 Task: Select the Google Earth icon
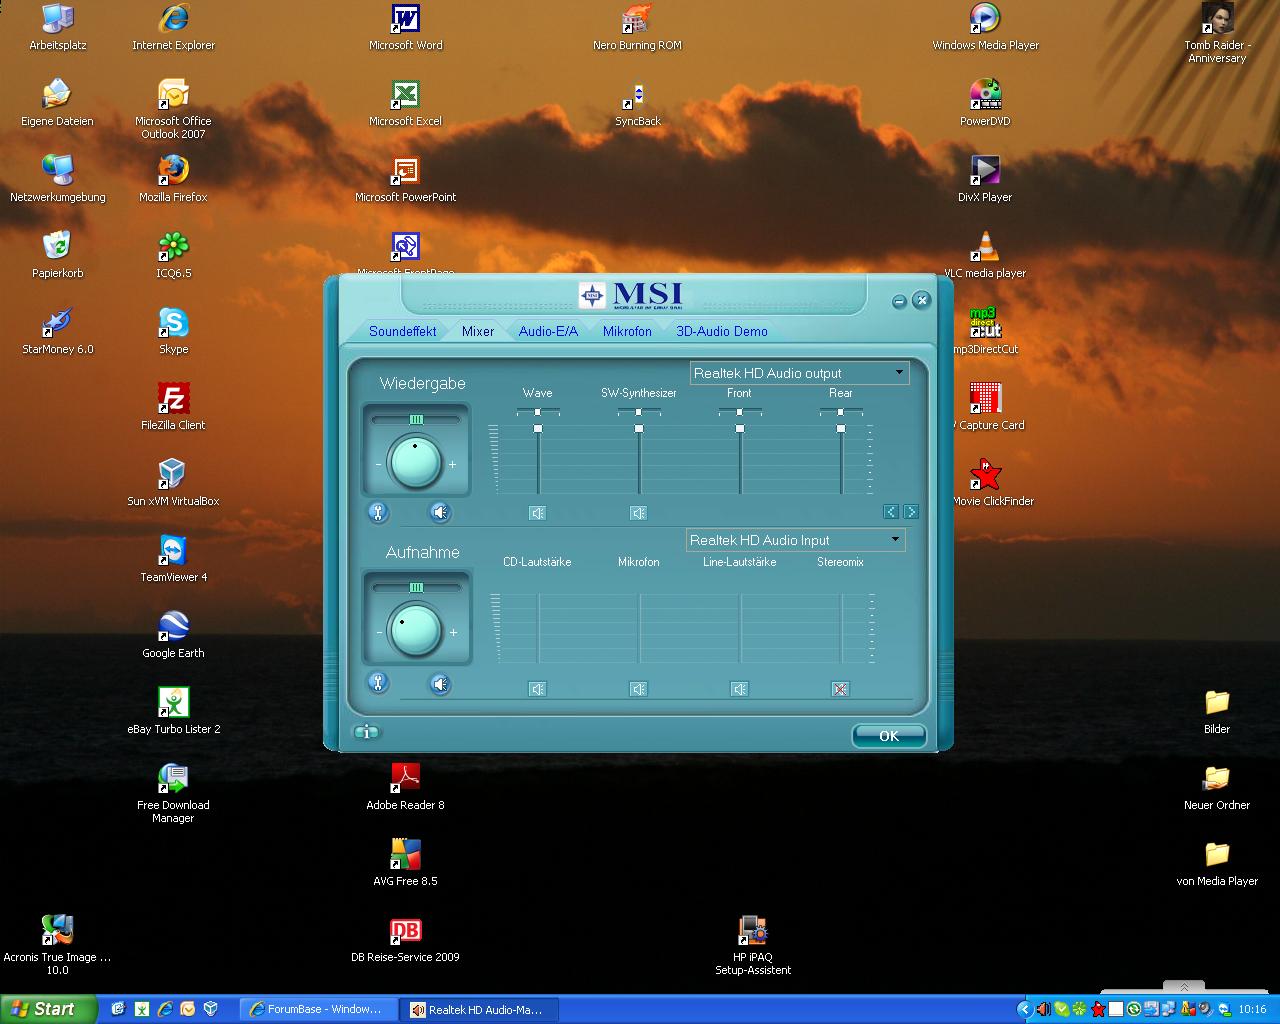click(173, 636)
